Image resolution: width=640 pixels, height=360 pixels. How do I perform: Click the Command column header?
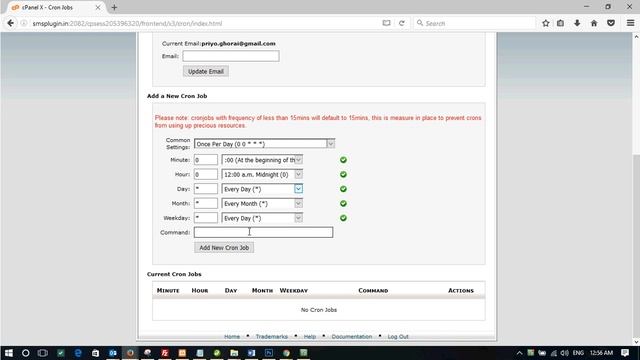tap(373, 291)
